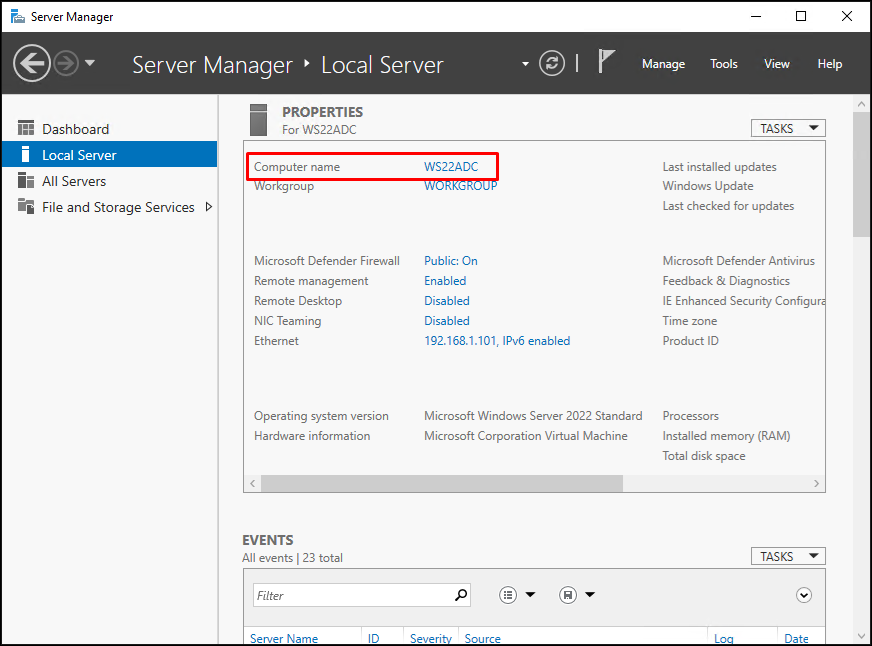Expand the File and Storage Services arrow
872x646 pixels.
209,207
